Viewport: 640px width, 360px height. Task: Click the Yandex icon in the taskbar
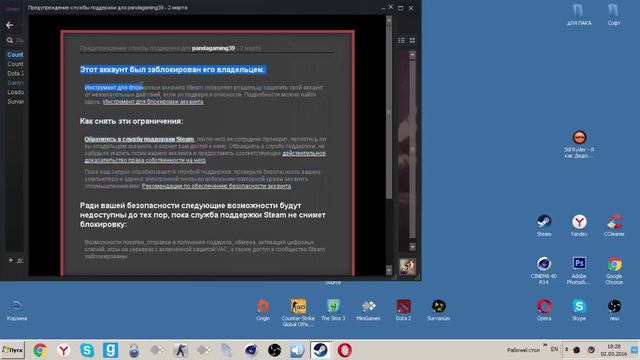pos(63,350)
